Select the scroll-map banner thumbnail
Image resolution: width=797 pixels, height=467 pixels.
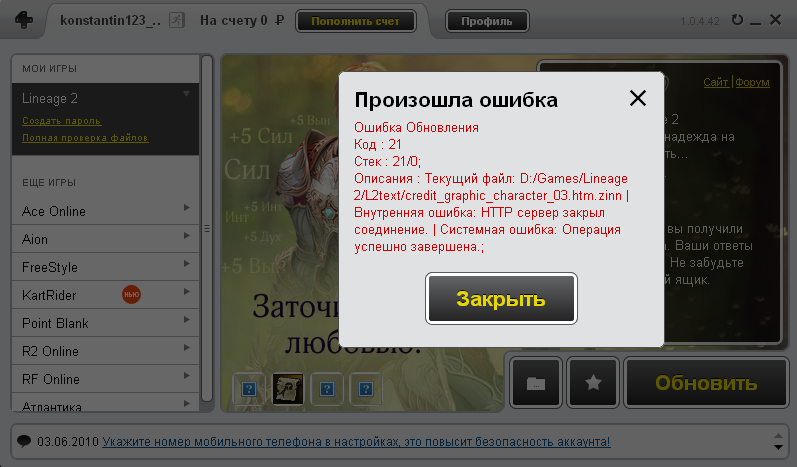[x=288, y=389]
